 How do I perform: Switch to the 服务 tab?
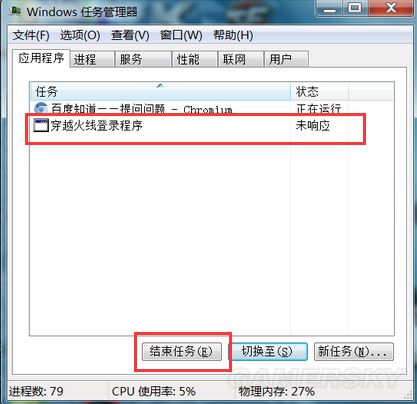pos(143,59)
